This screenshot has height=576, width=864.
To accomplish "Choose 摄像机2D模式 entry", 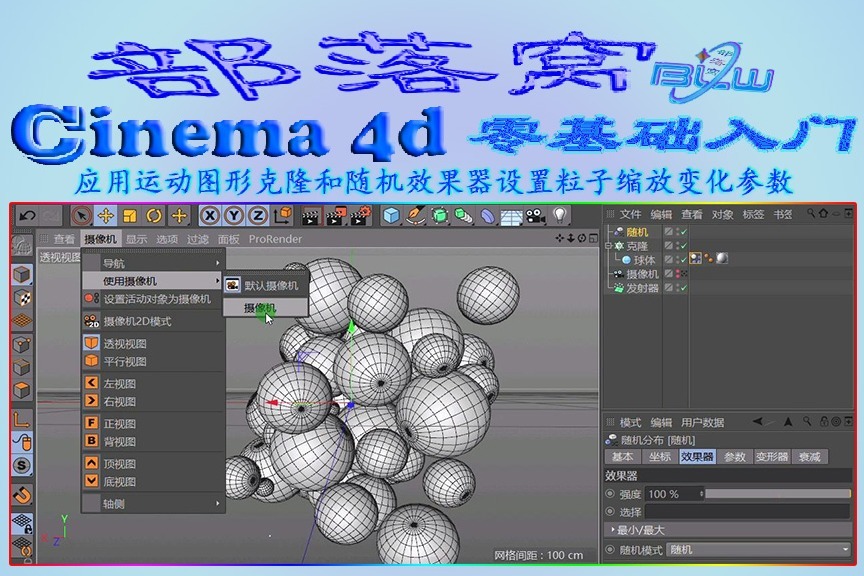I will coord(154,321).
